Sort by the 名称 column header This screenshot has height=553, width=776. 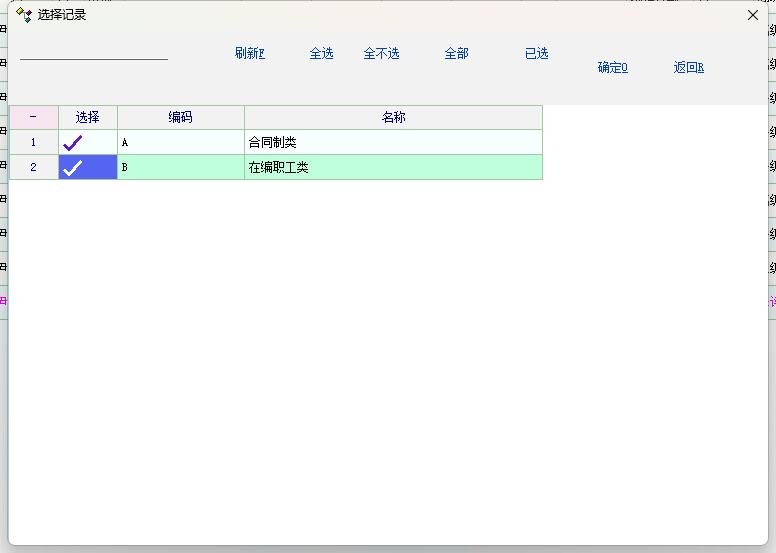[x=393, y=118]
